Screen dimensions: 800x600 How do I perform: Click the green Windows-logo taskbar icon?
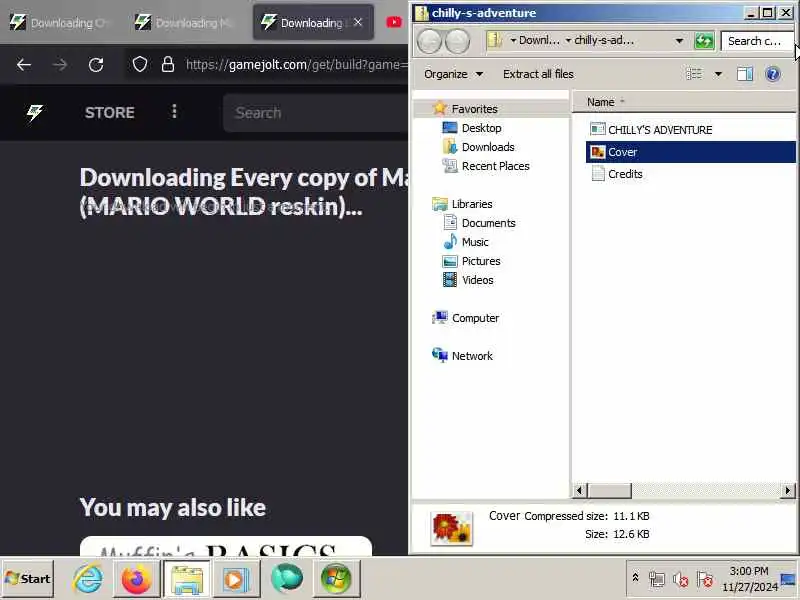tap(336, 579)
